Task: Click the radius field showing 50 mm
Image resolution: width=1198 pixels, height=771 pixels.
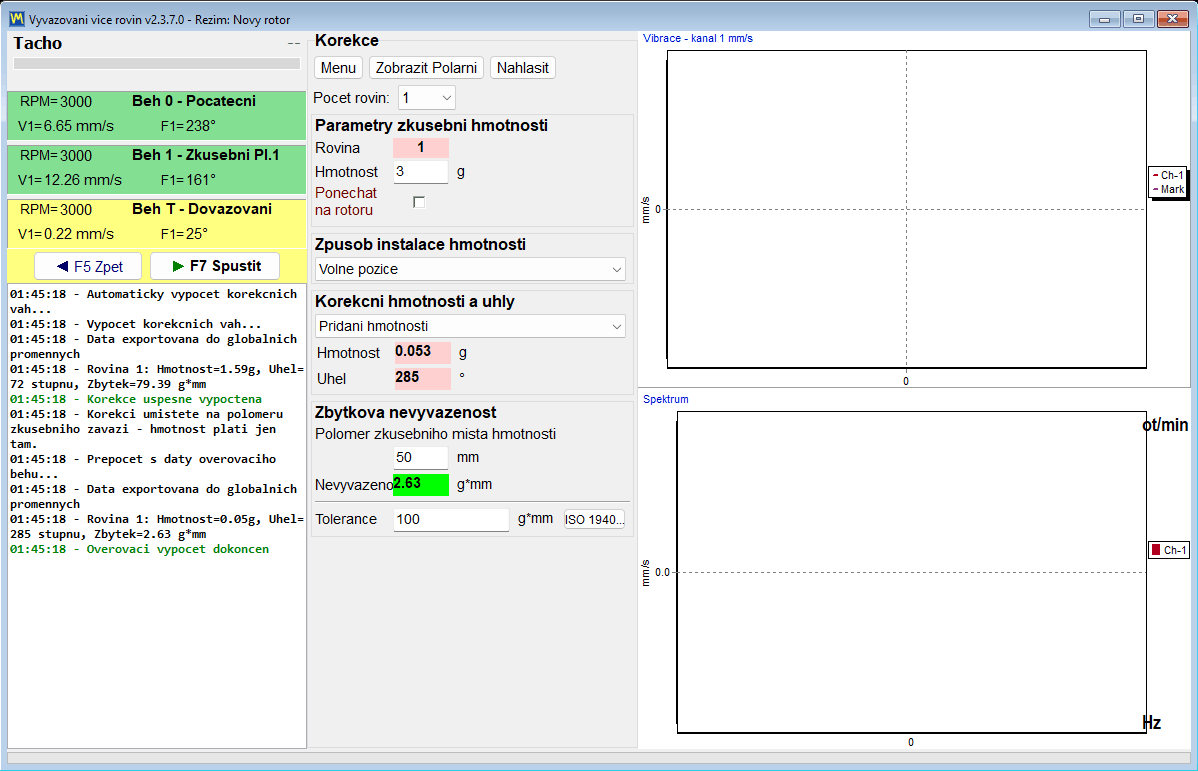Action: point(420,458)
